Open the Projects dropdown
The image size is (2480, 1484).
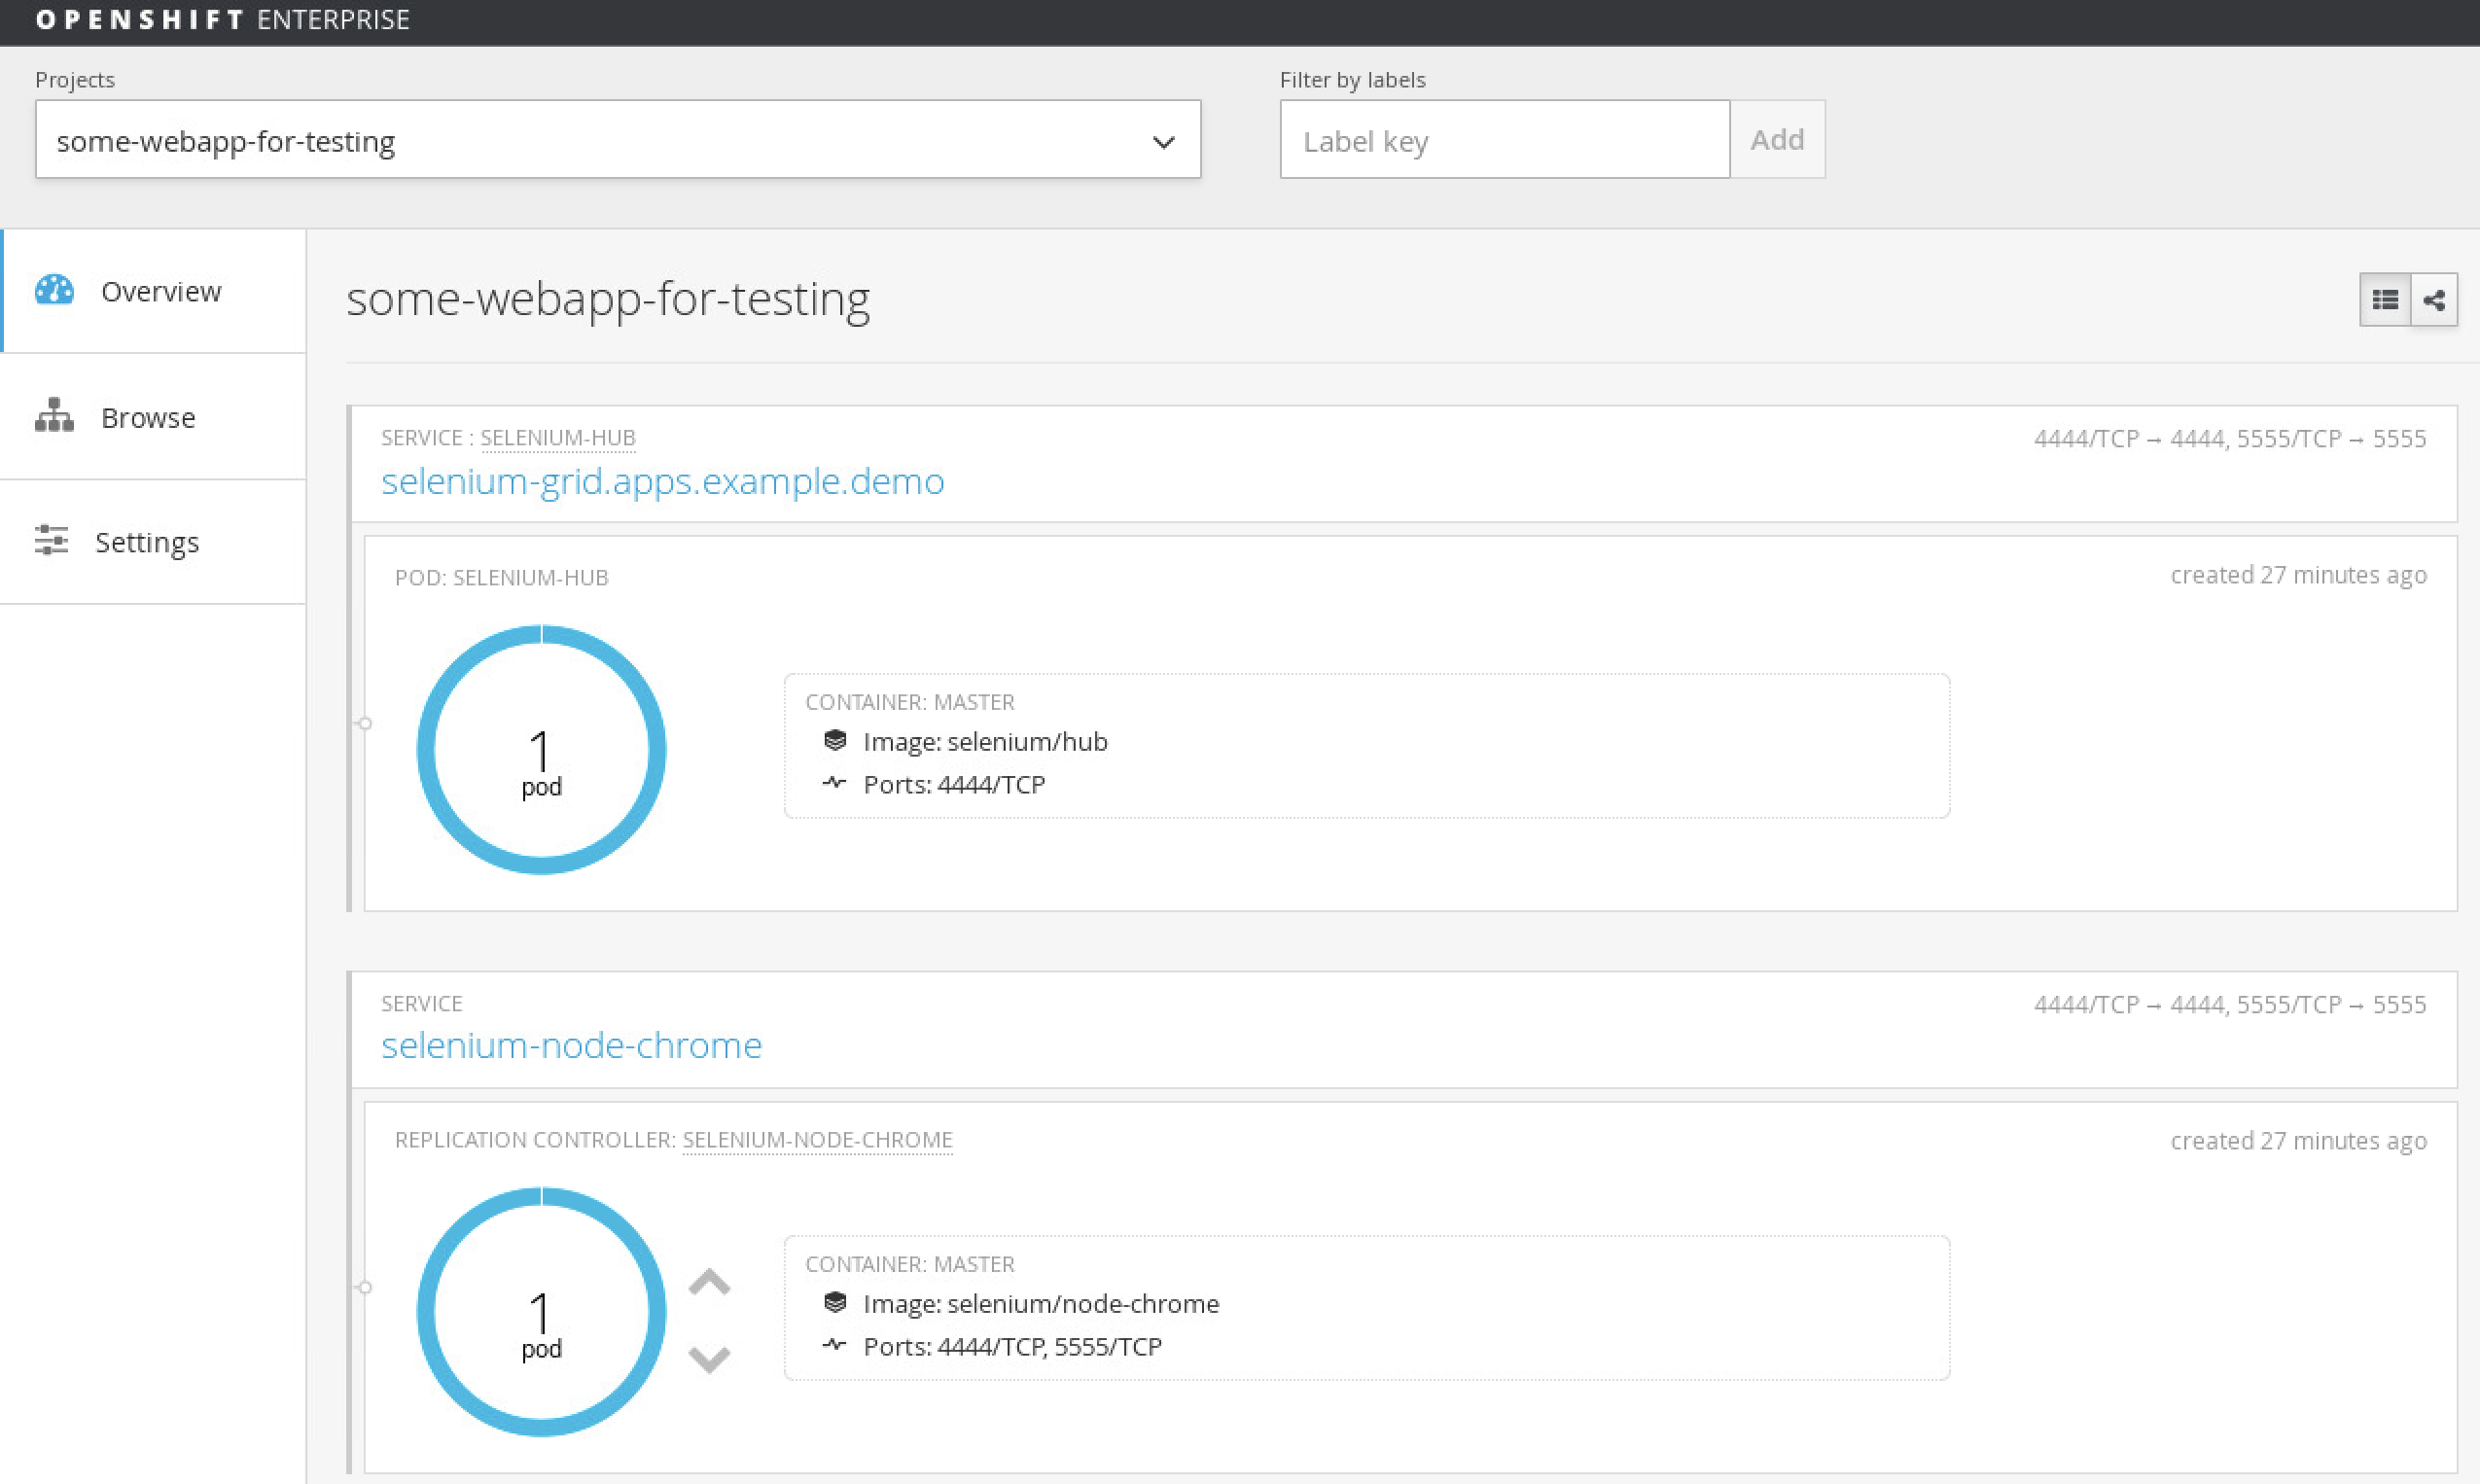coord(600,140)
